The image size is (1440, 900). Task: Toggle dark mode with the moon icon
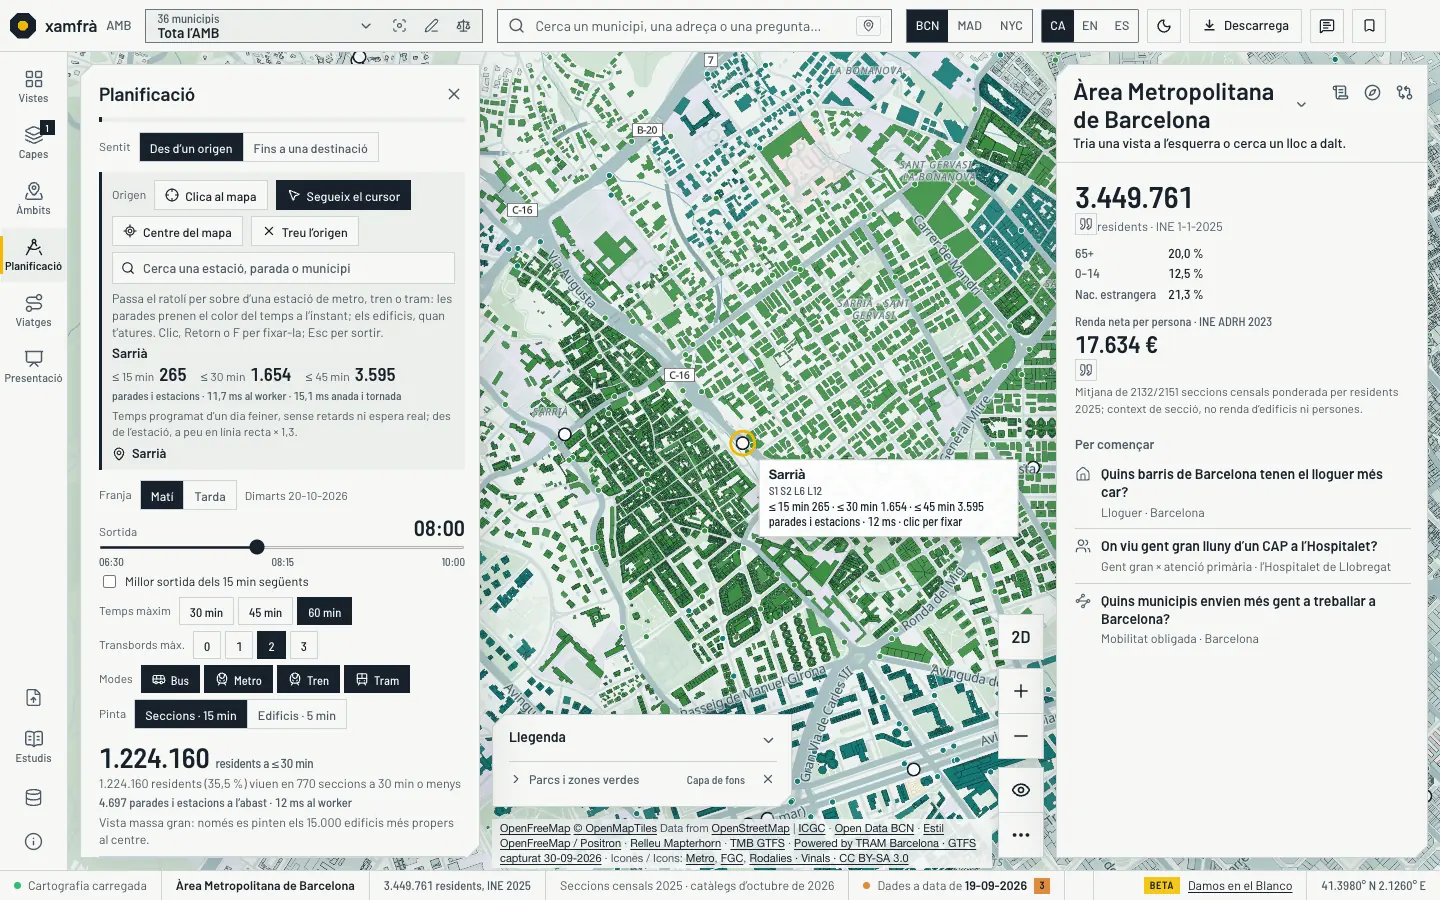pyautogui.click(x=1164, y=26)
